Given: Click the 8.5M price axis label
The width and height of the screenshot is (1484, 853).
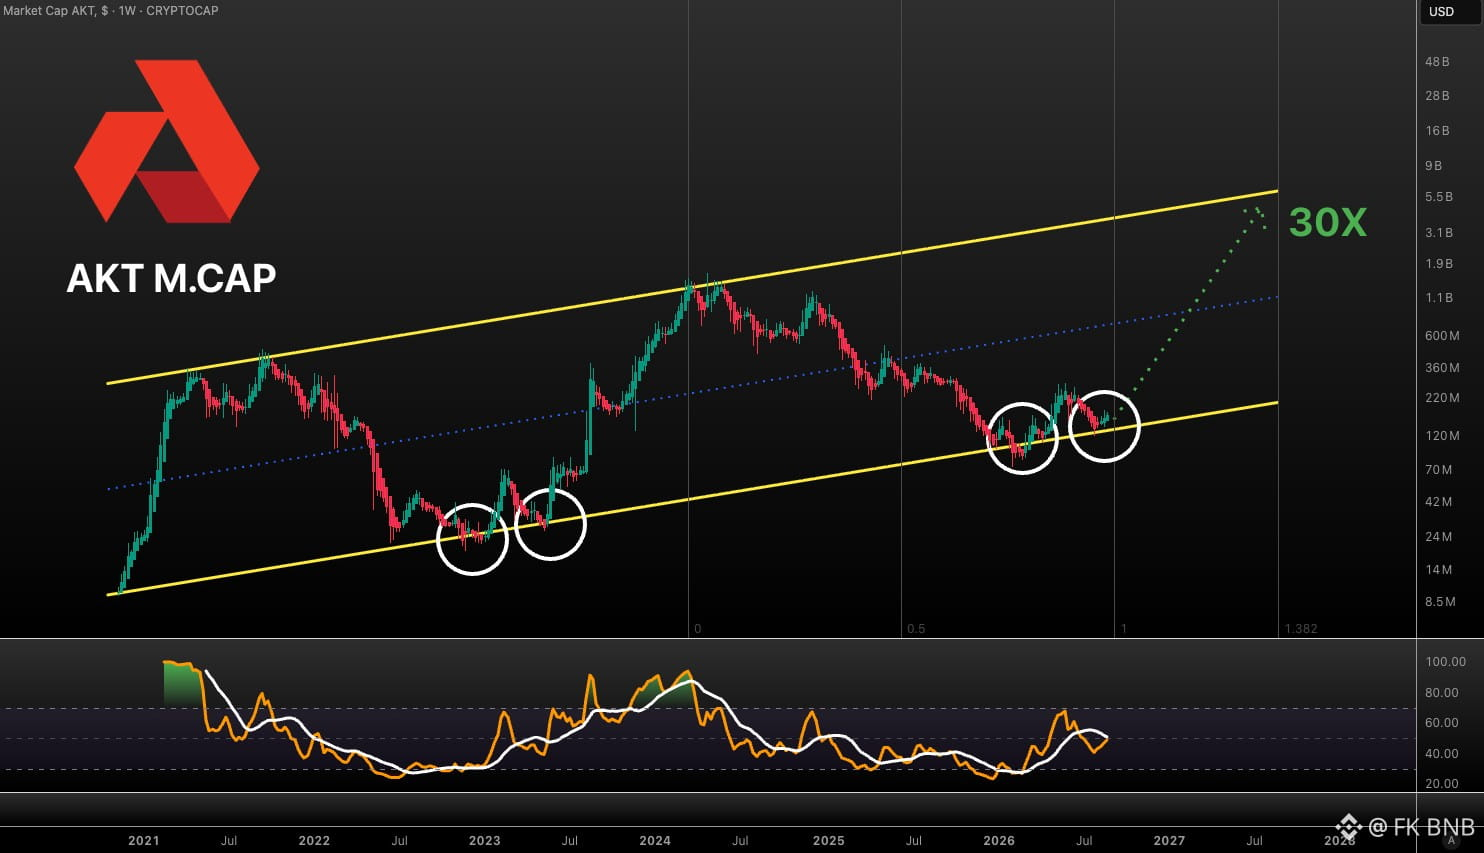Looking at the screenshot, I should pyautogui.click(x=1440, y=602).
